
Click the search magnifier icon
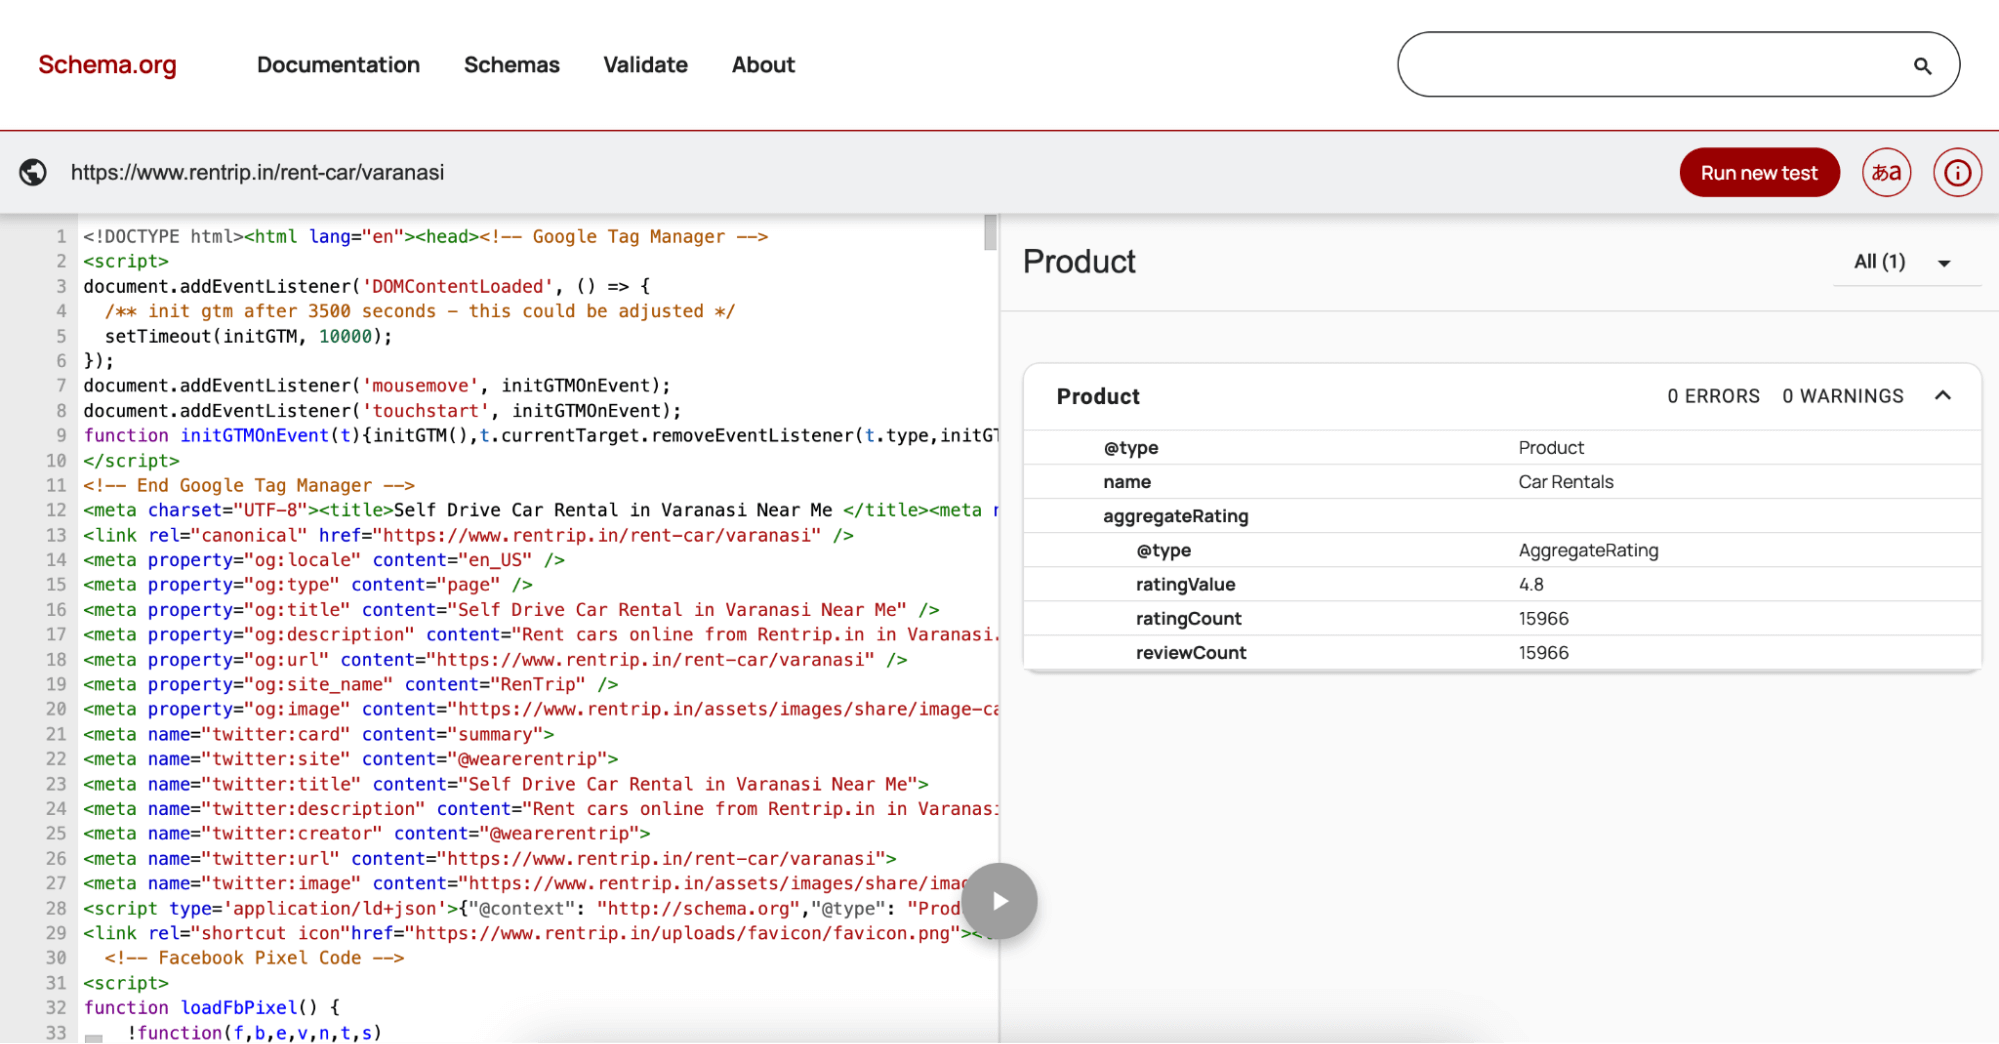click(x=1922, y=66)
